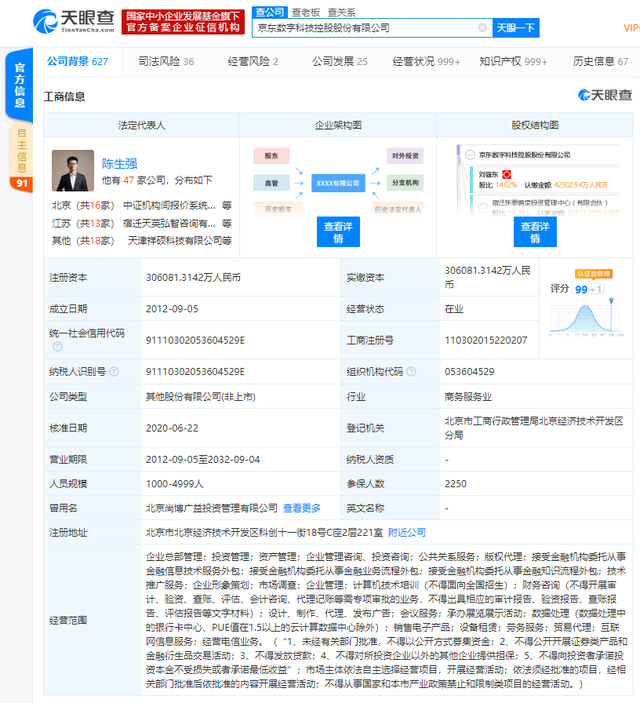Click the 认证后获得 badge
Image resolution: width=640 pixels, height=703 pixels.
(593, 273)
